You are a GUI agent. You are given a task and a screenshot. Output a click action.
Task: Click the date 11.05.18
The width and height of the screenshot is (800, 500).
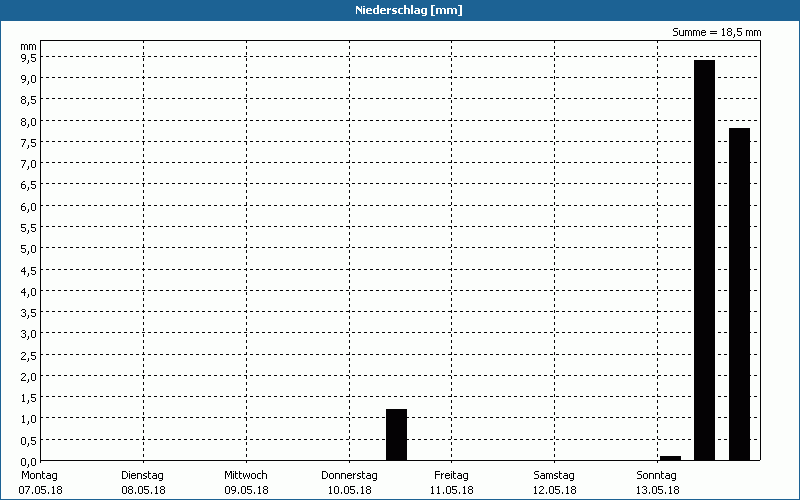coord(452,491)
